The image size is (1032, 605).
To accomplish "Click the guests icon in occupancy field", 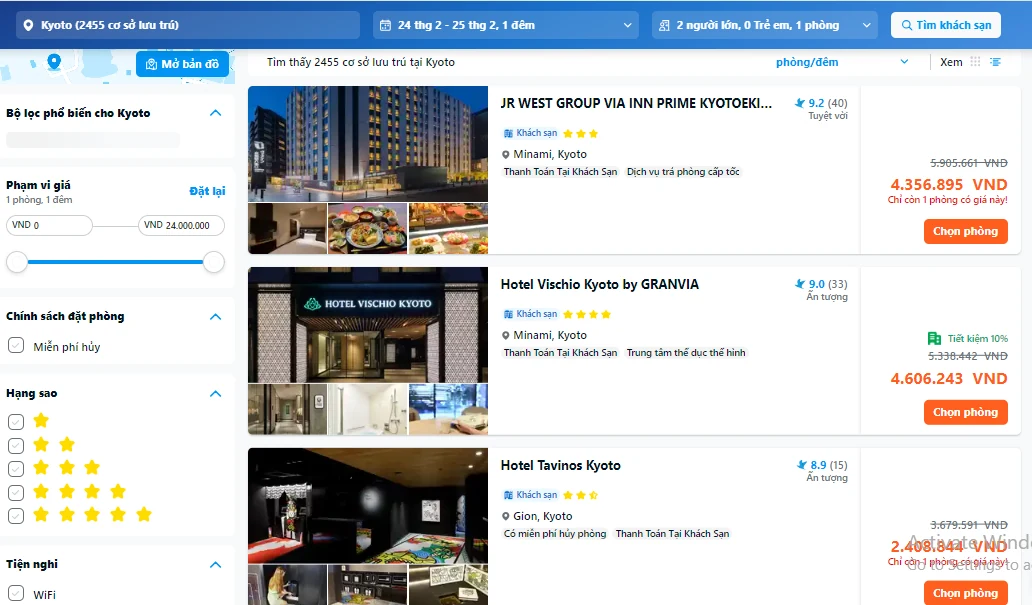I will tap(664, 25).
